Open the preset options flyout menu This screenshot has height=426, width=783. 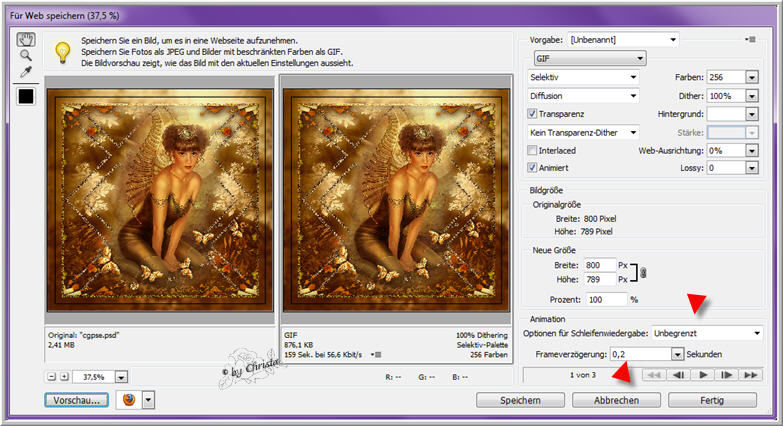pos(750,39)
